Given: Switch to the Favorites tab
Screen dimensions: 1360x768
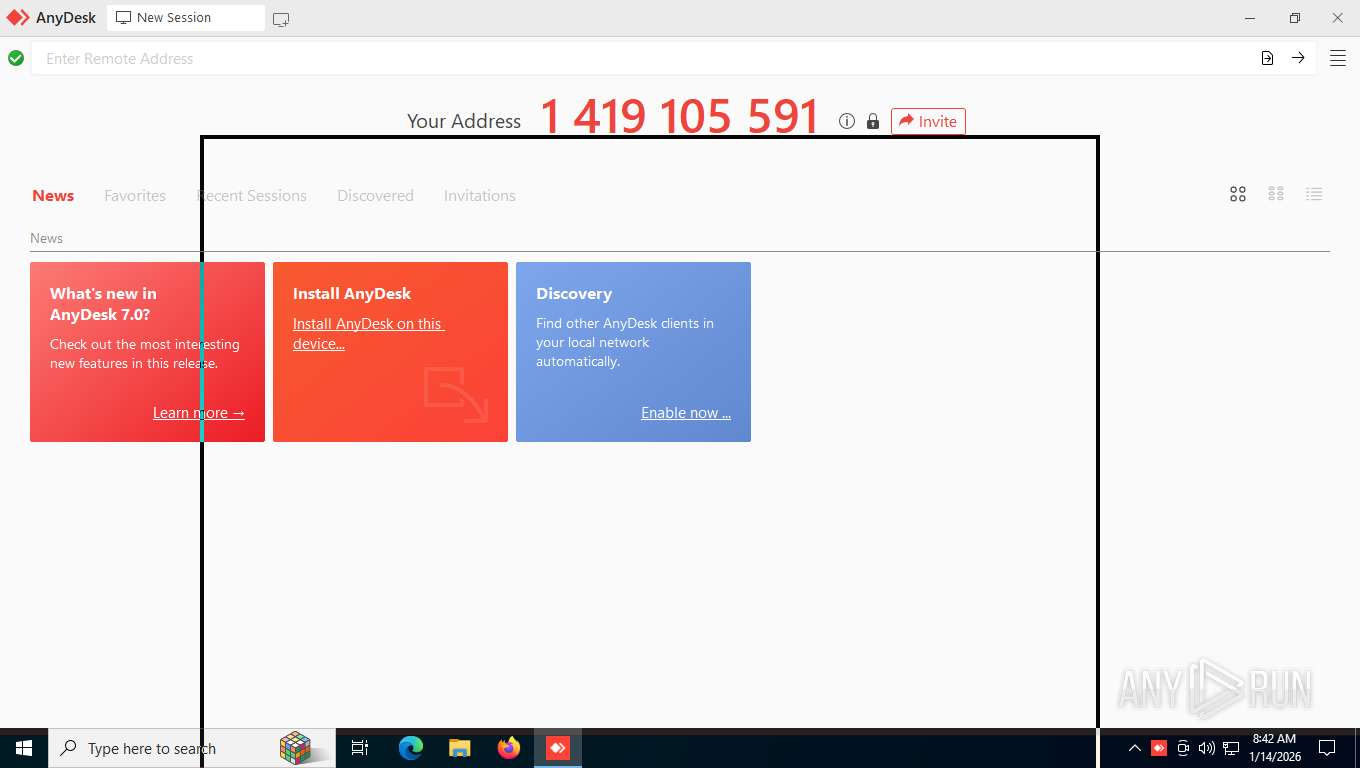Looking at the screenshot, I should point(135,196).
